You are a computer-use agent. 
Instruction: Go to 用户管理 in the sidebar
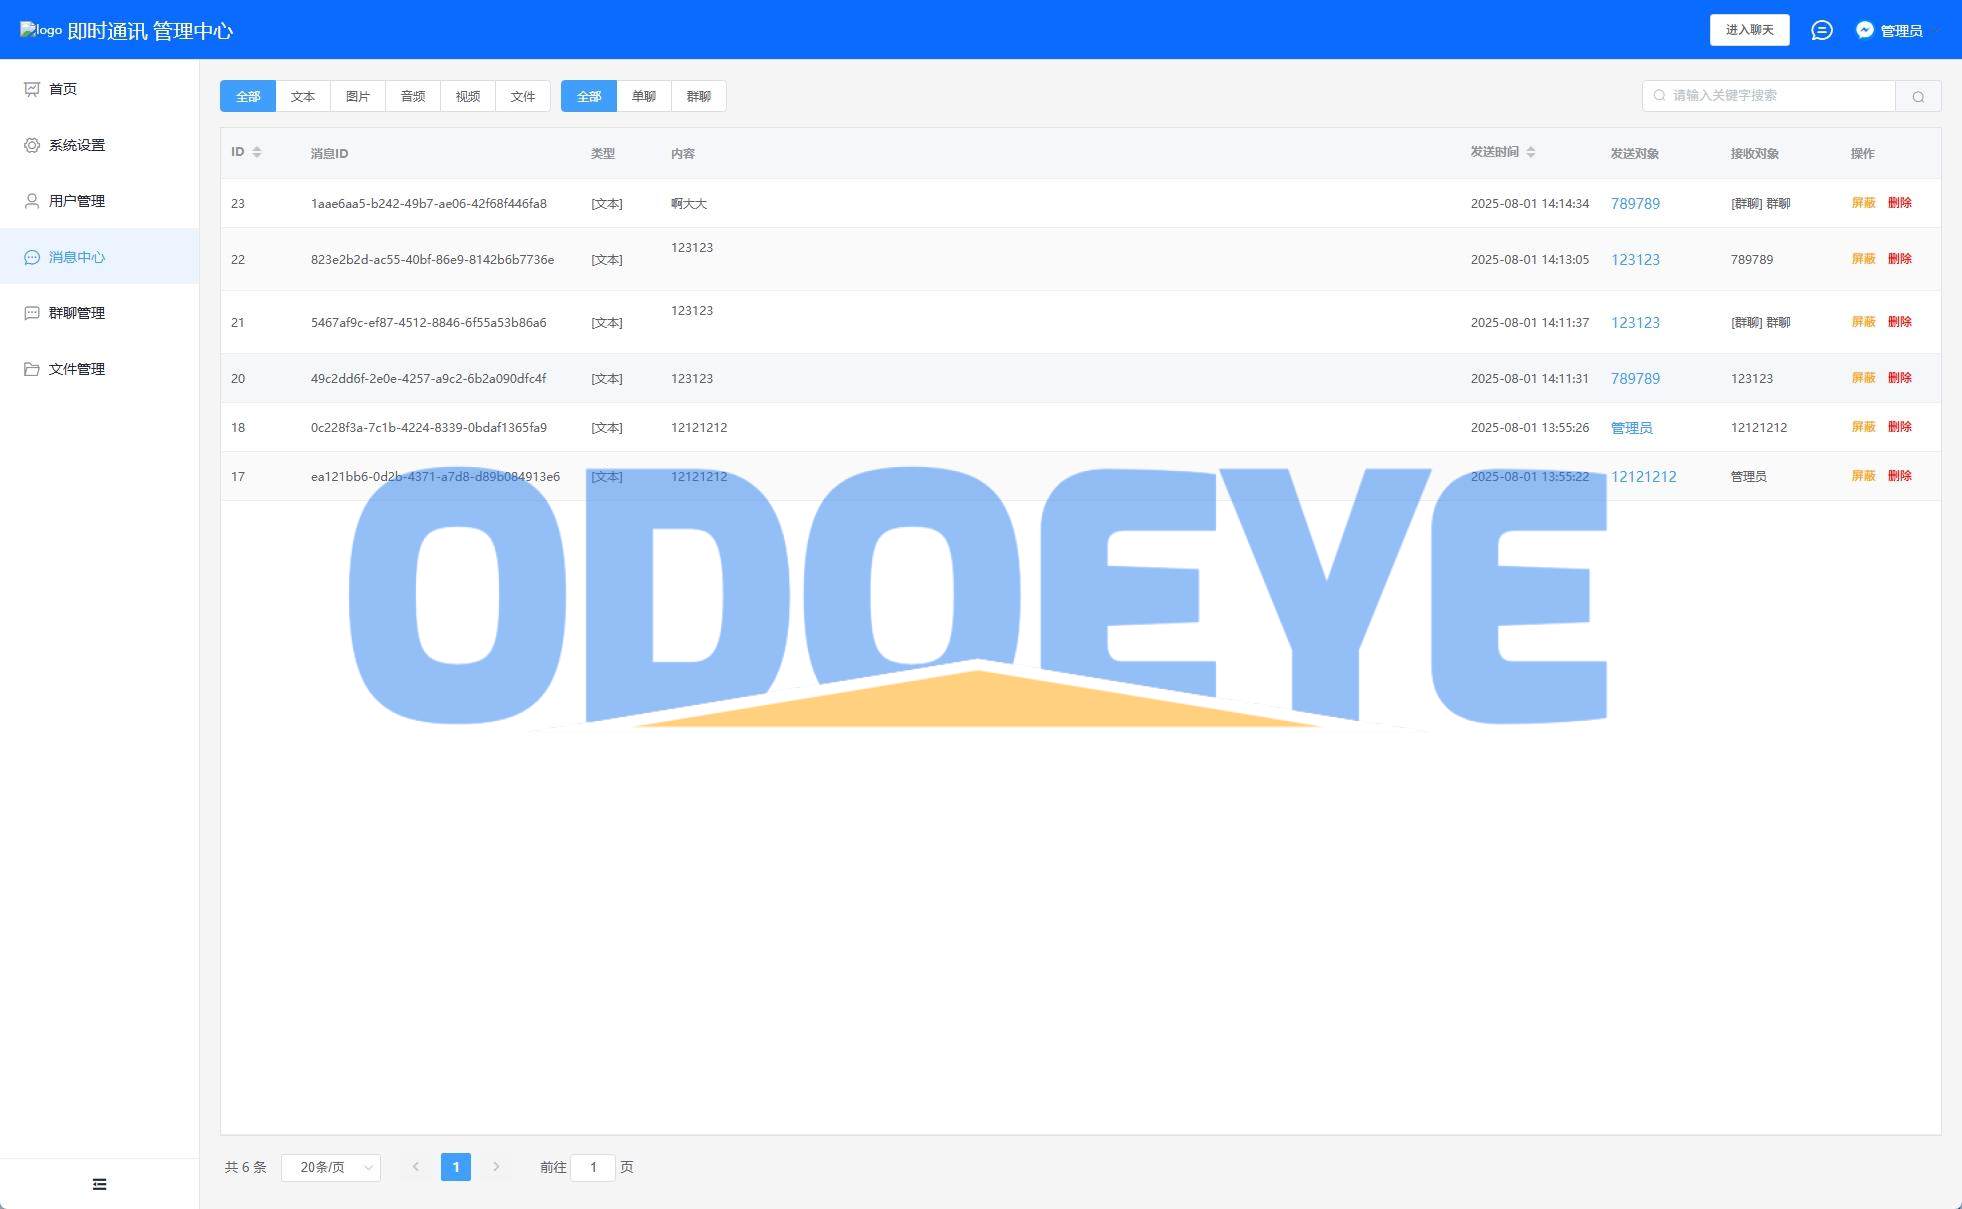[x=76, y=201]
